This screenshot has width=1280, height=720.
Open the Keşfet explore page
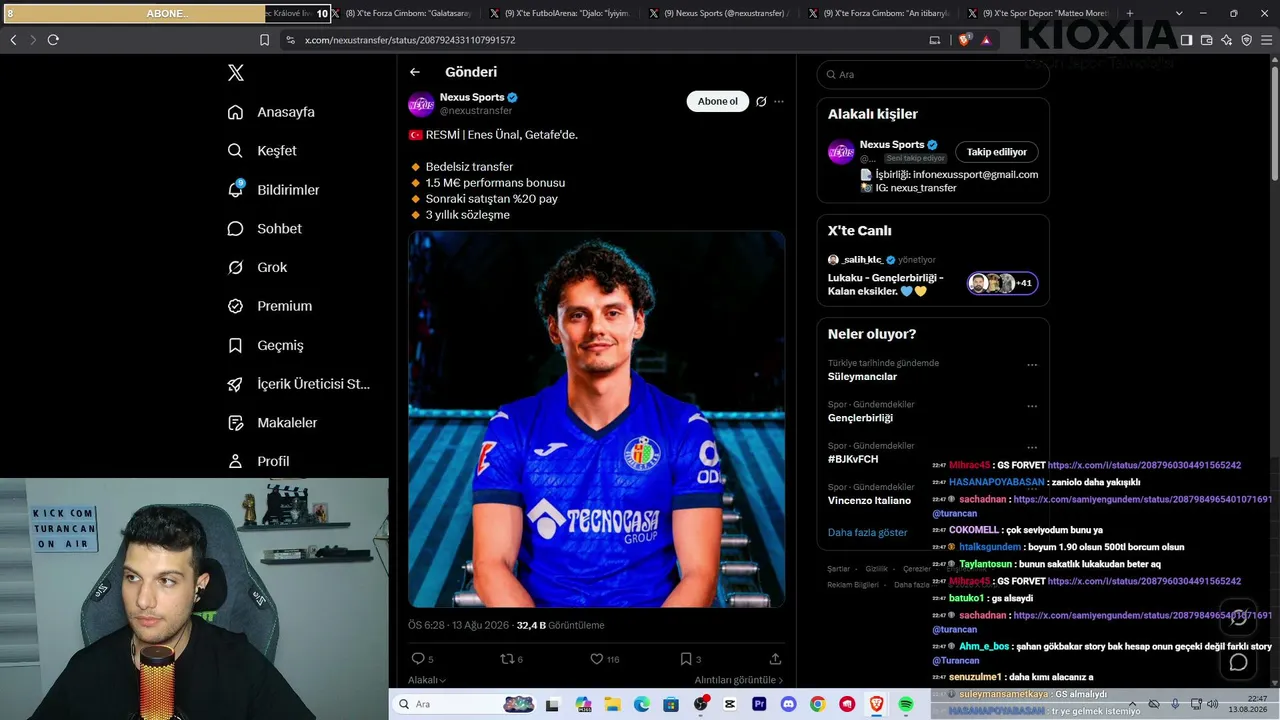click(263, 151)
